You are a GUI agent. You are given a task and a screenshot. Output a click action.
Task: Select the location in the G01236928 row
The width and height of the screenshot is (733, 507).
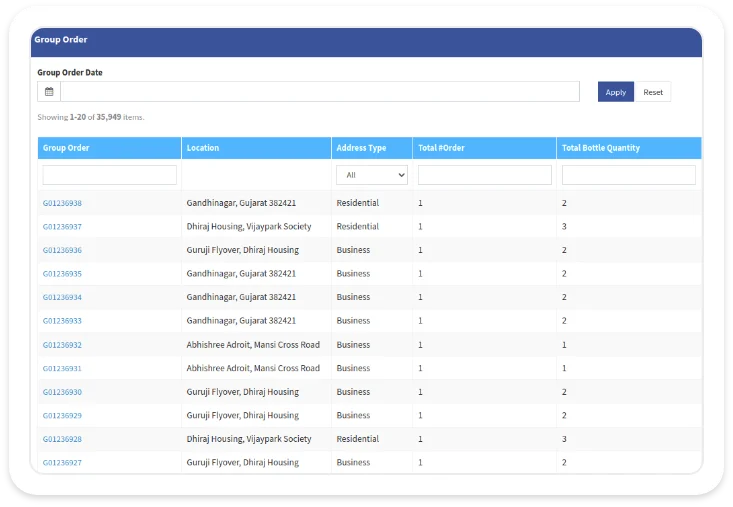click(249, 439)
